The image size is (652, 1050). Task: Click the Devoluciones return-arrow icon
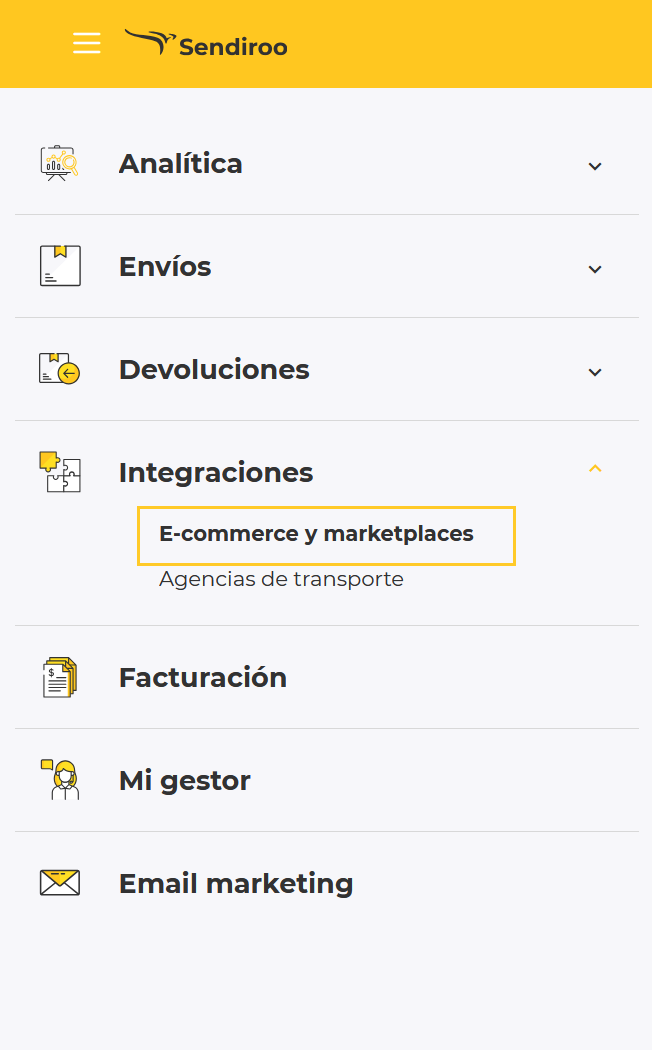tap(57, 368)
